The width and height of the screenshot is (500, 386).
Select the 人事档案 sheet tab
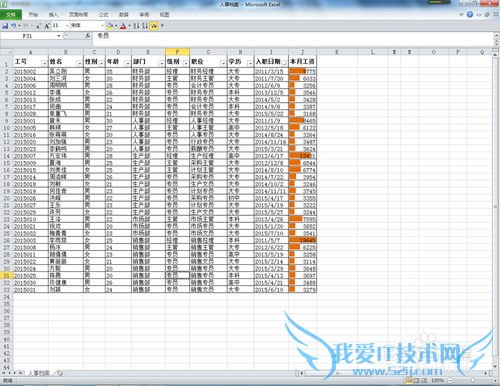click(39, 373)
